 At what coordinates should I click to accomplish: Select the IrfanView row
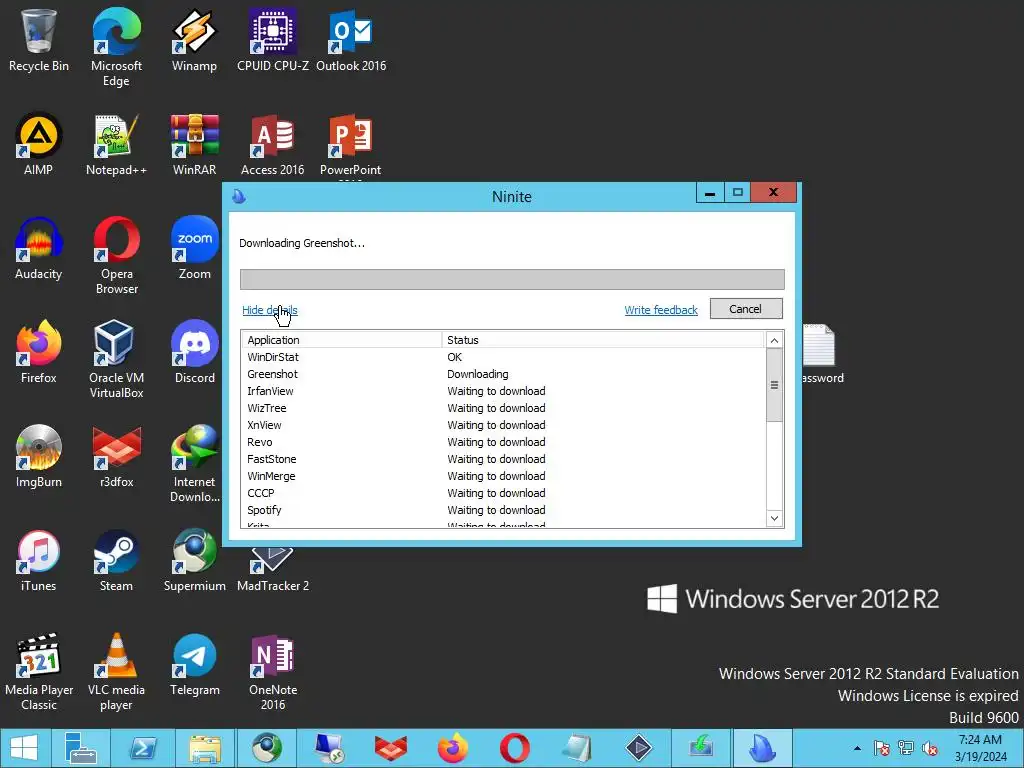point(503,391)
